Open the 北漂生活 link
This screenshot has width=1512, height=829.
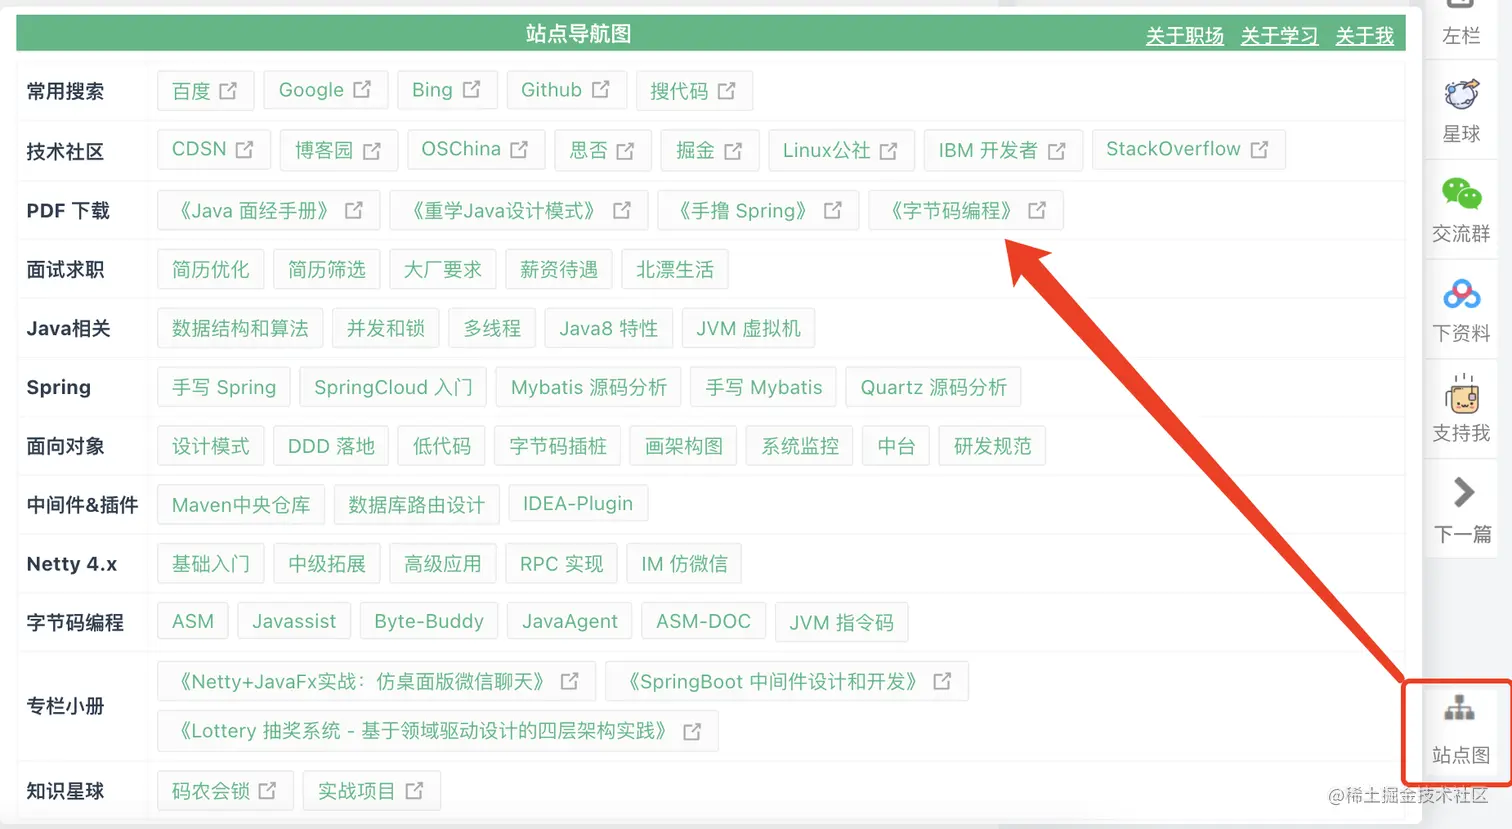click(674, 269)
